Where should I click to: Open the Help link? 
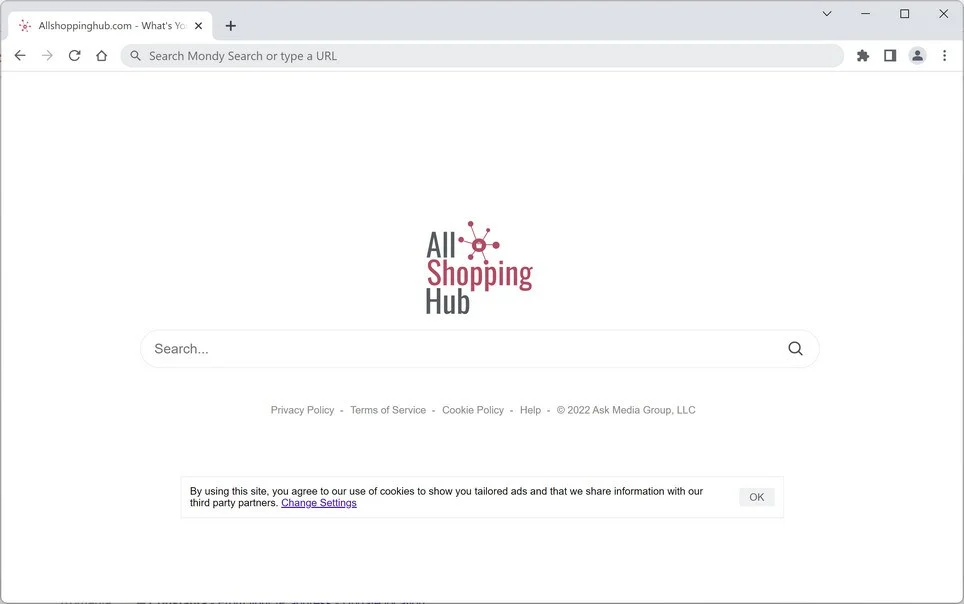click(x=531, y=410)
